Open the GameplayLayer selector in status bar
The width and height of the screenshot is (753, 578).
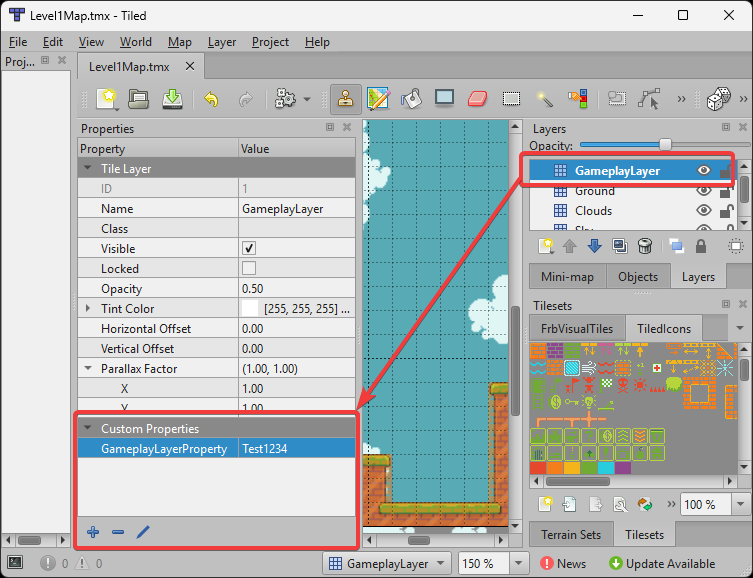click(388, 564)
